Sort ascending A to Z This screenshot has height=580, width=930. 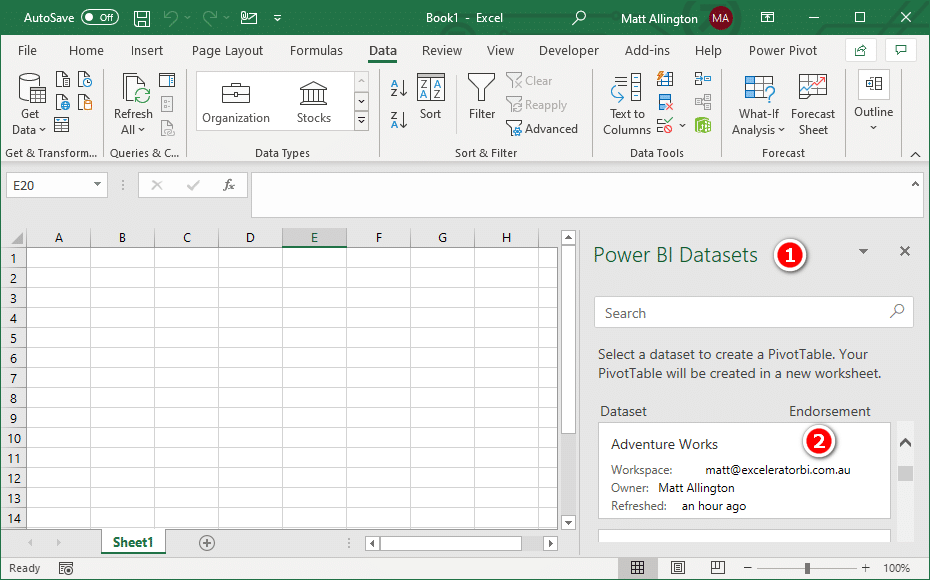[399, 88]
